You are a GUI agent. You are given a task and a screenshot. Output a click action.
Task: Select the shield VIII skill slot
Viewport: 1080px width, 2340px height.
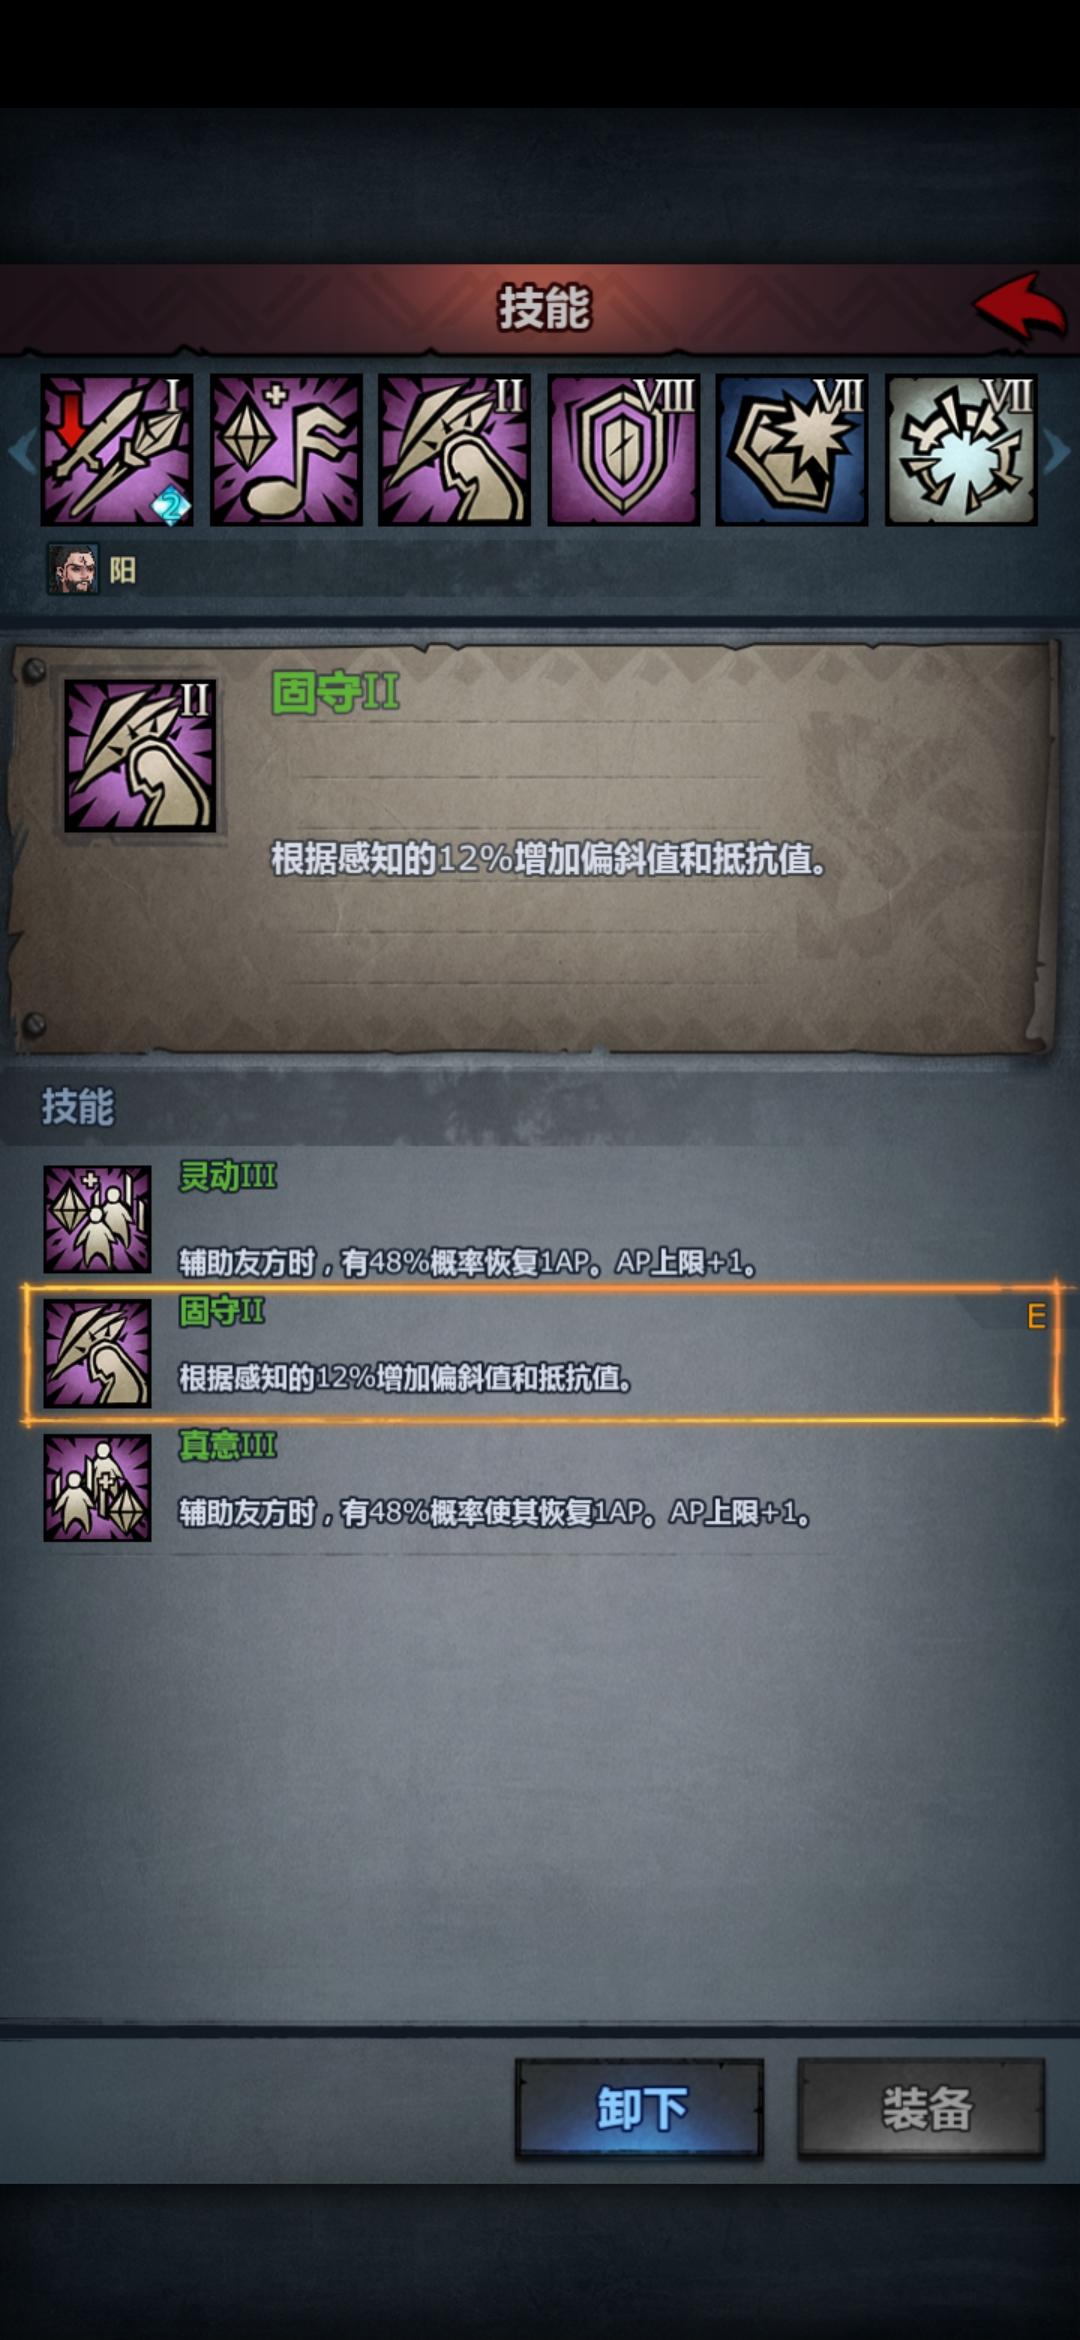(x=623, y=450)
